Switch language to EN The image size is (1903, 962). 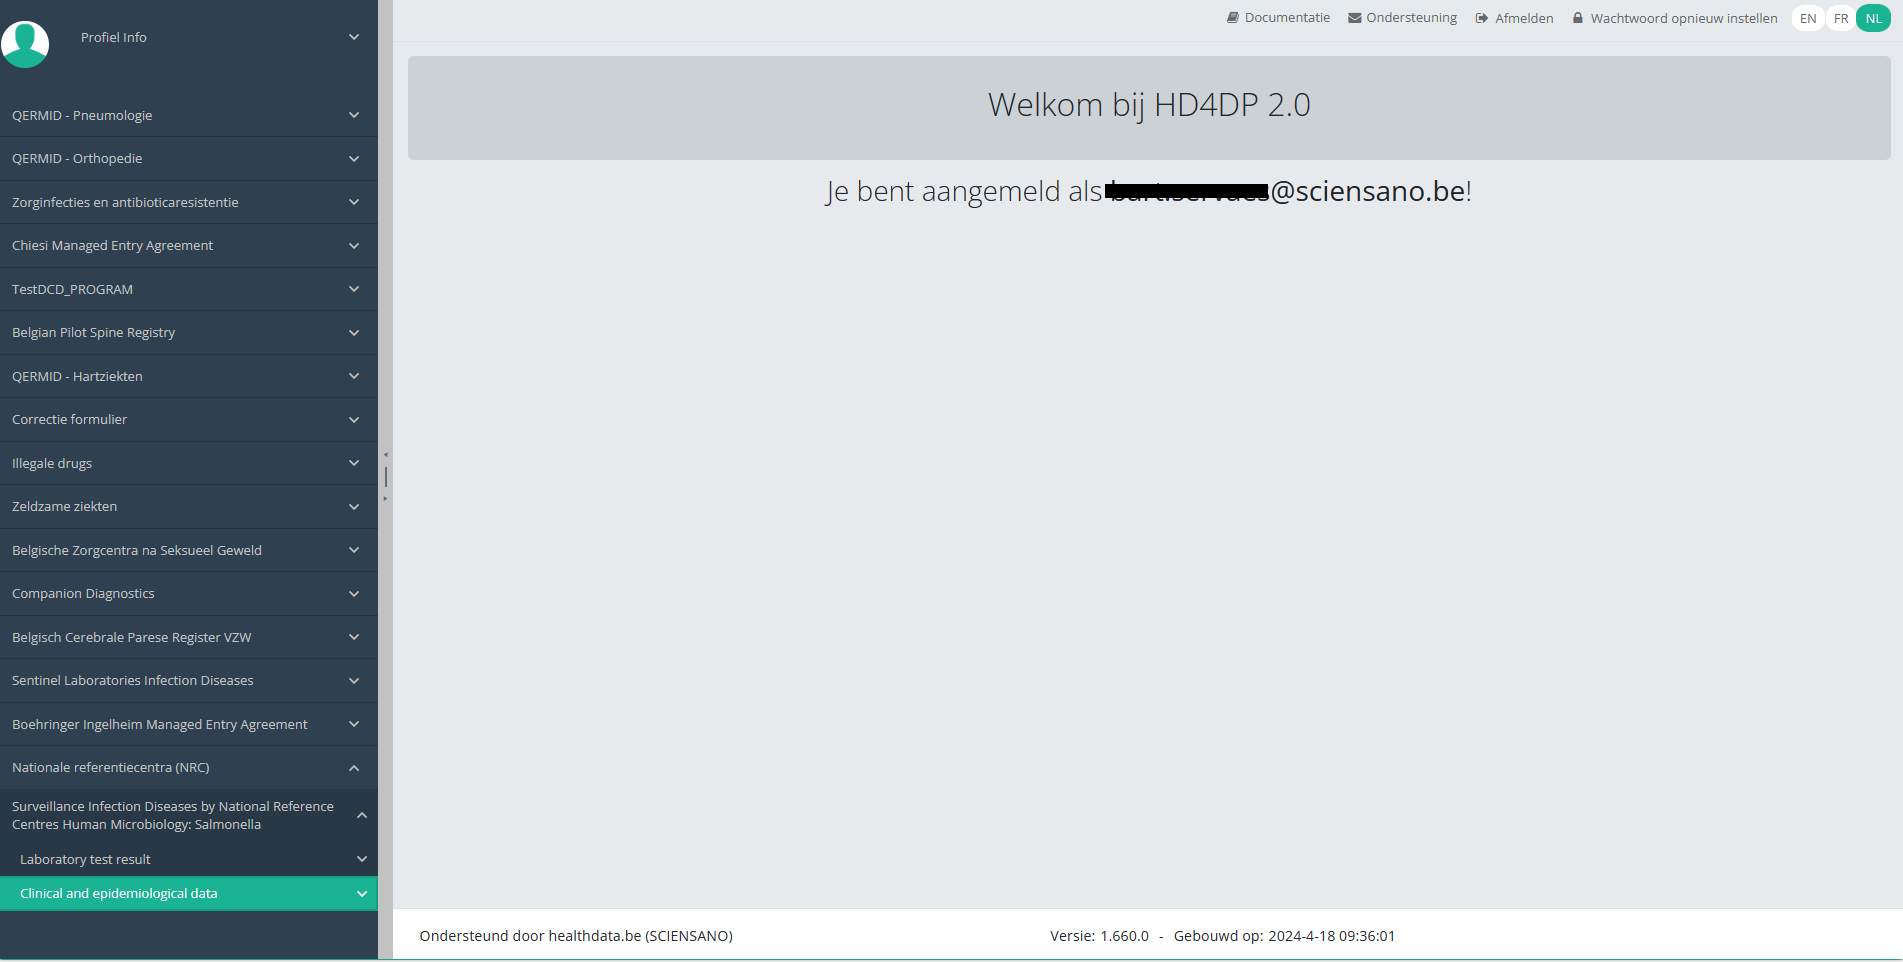tap(1808, 18)
